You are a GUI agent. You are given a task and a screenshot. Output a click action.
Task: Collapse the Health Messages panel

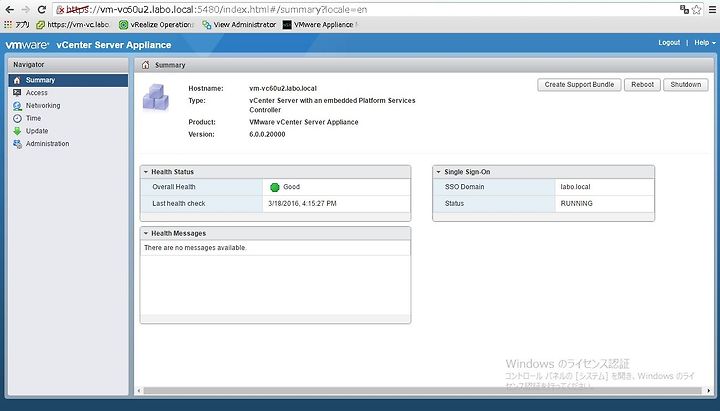[146, 233]
